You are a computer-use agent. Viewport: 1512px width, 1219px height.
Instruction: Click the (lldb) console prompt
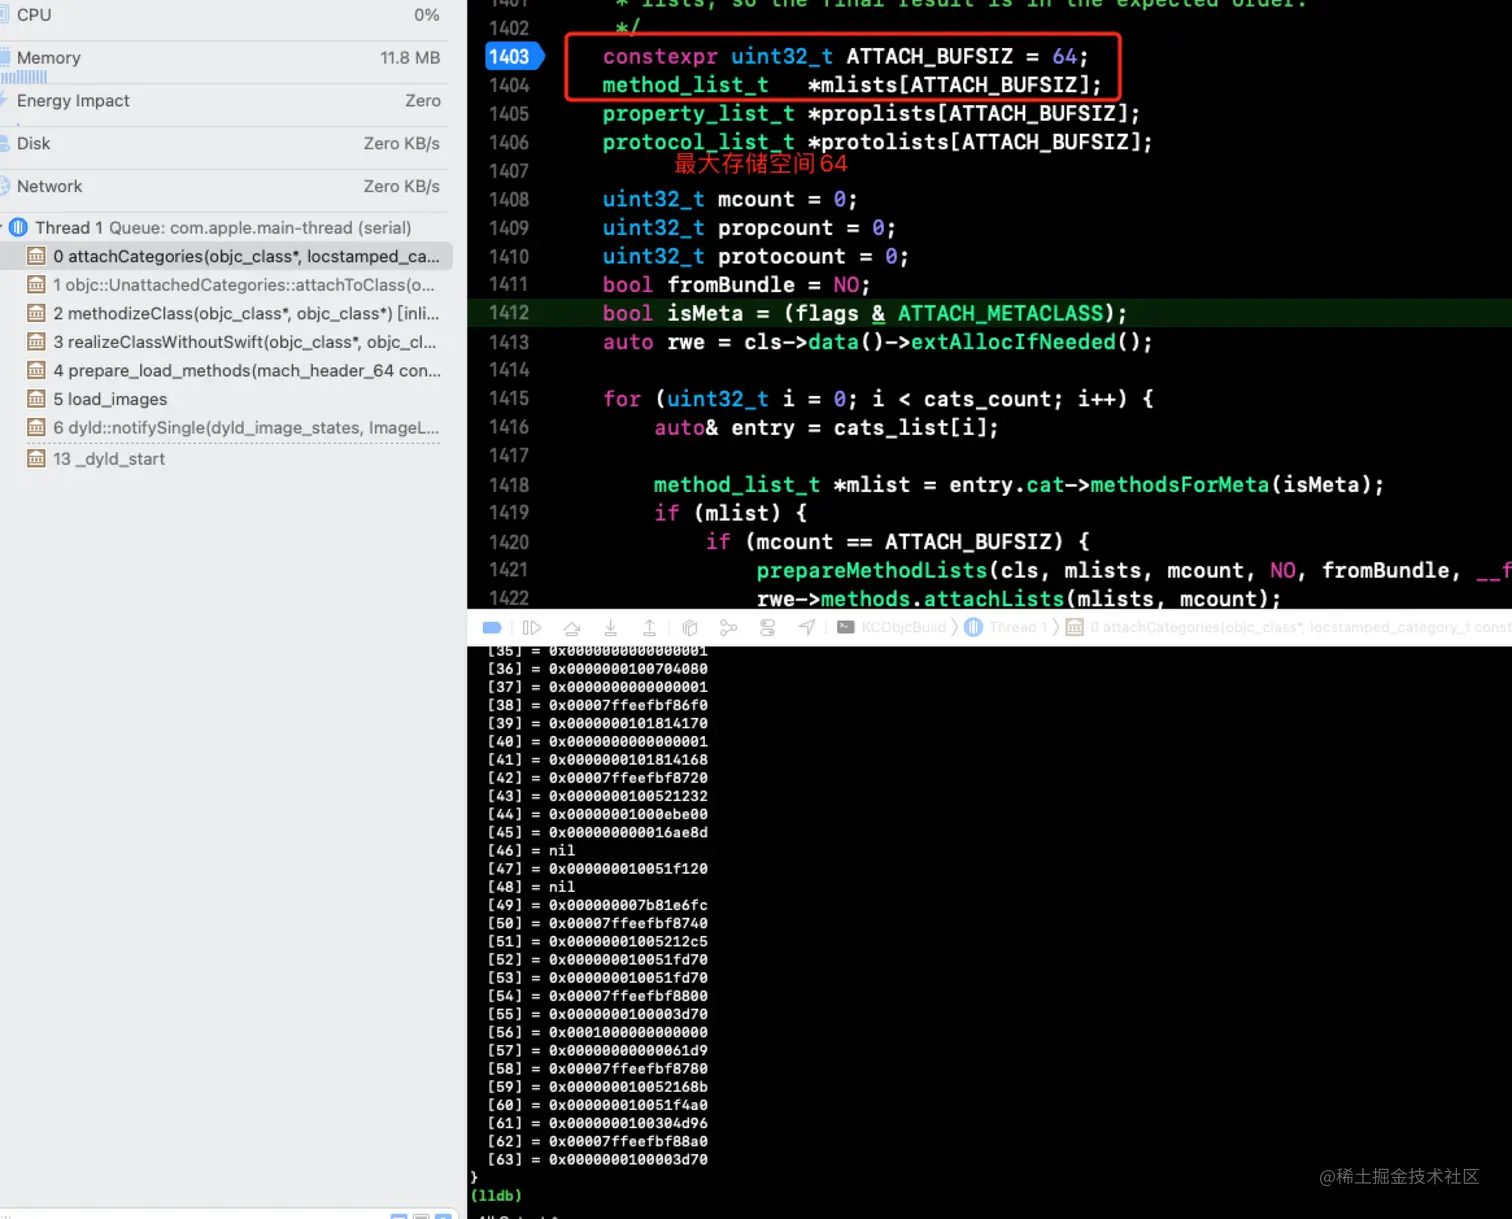[496, 1196]
